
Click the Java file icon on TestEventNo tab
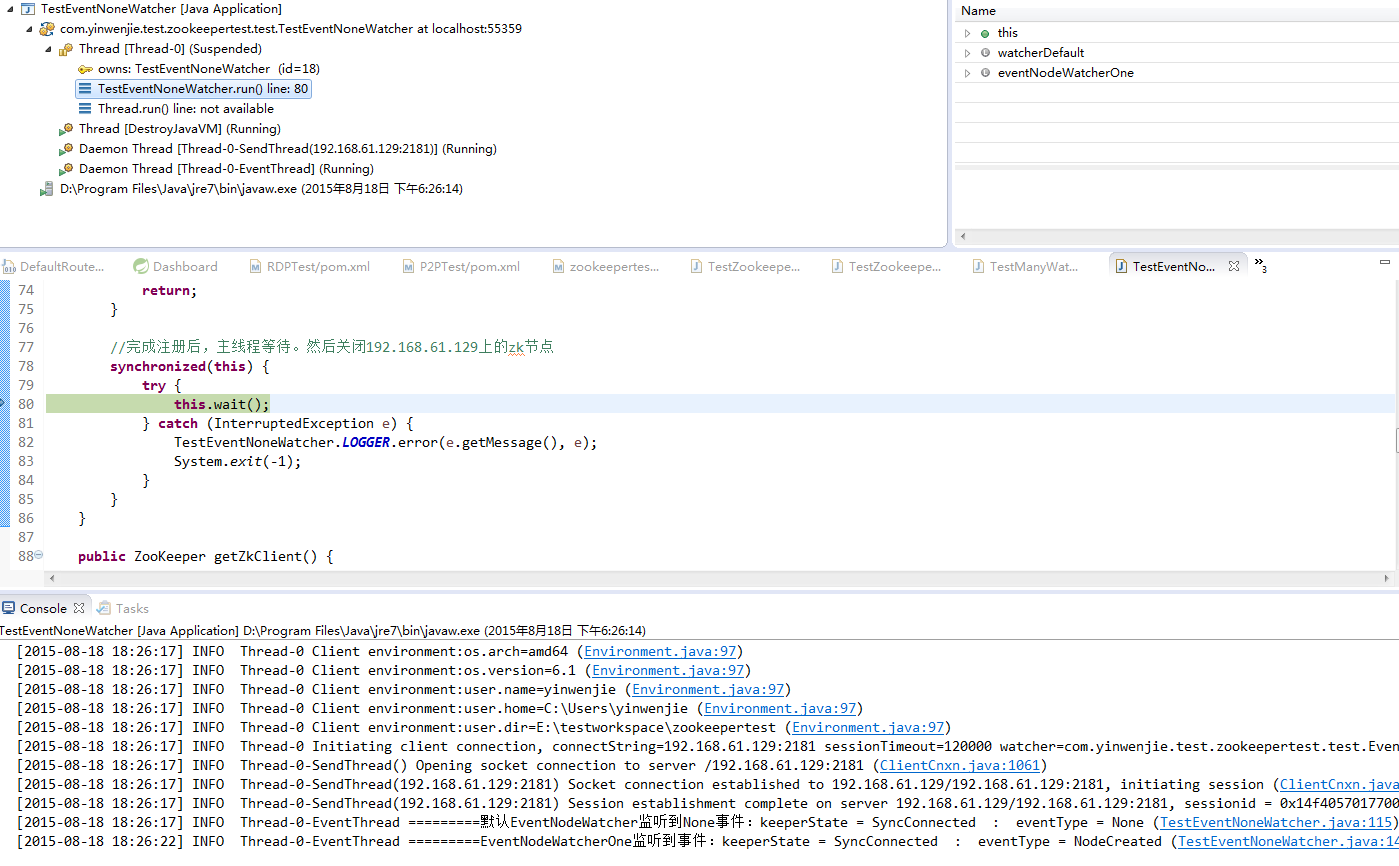pos(1122,267)
